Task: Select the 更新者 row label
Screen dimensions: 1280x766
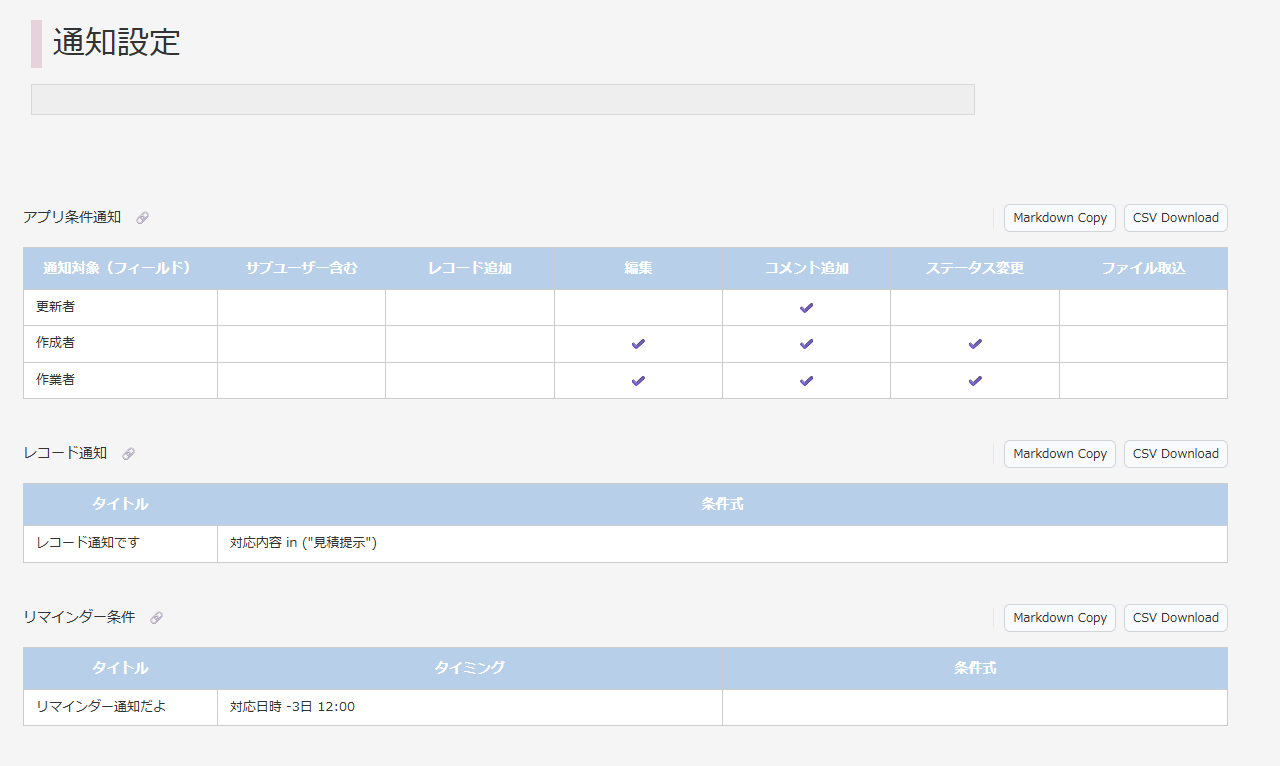Action: tap(56, 307)
